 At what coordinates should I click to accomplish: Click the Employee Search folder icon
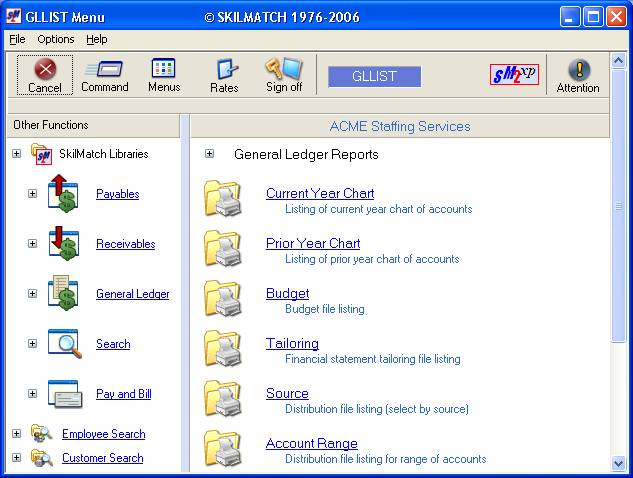tap(42, 434)
